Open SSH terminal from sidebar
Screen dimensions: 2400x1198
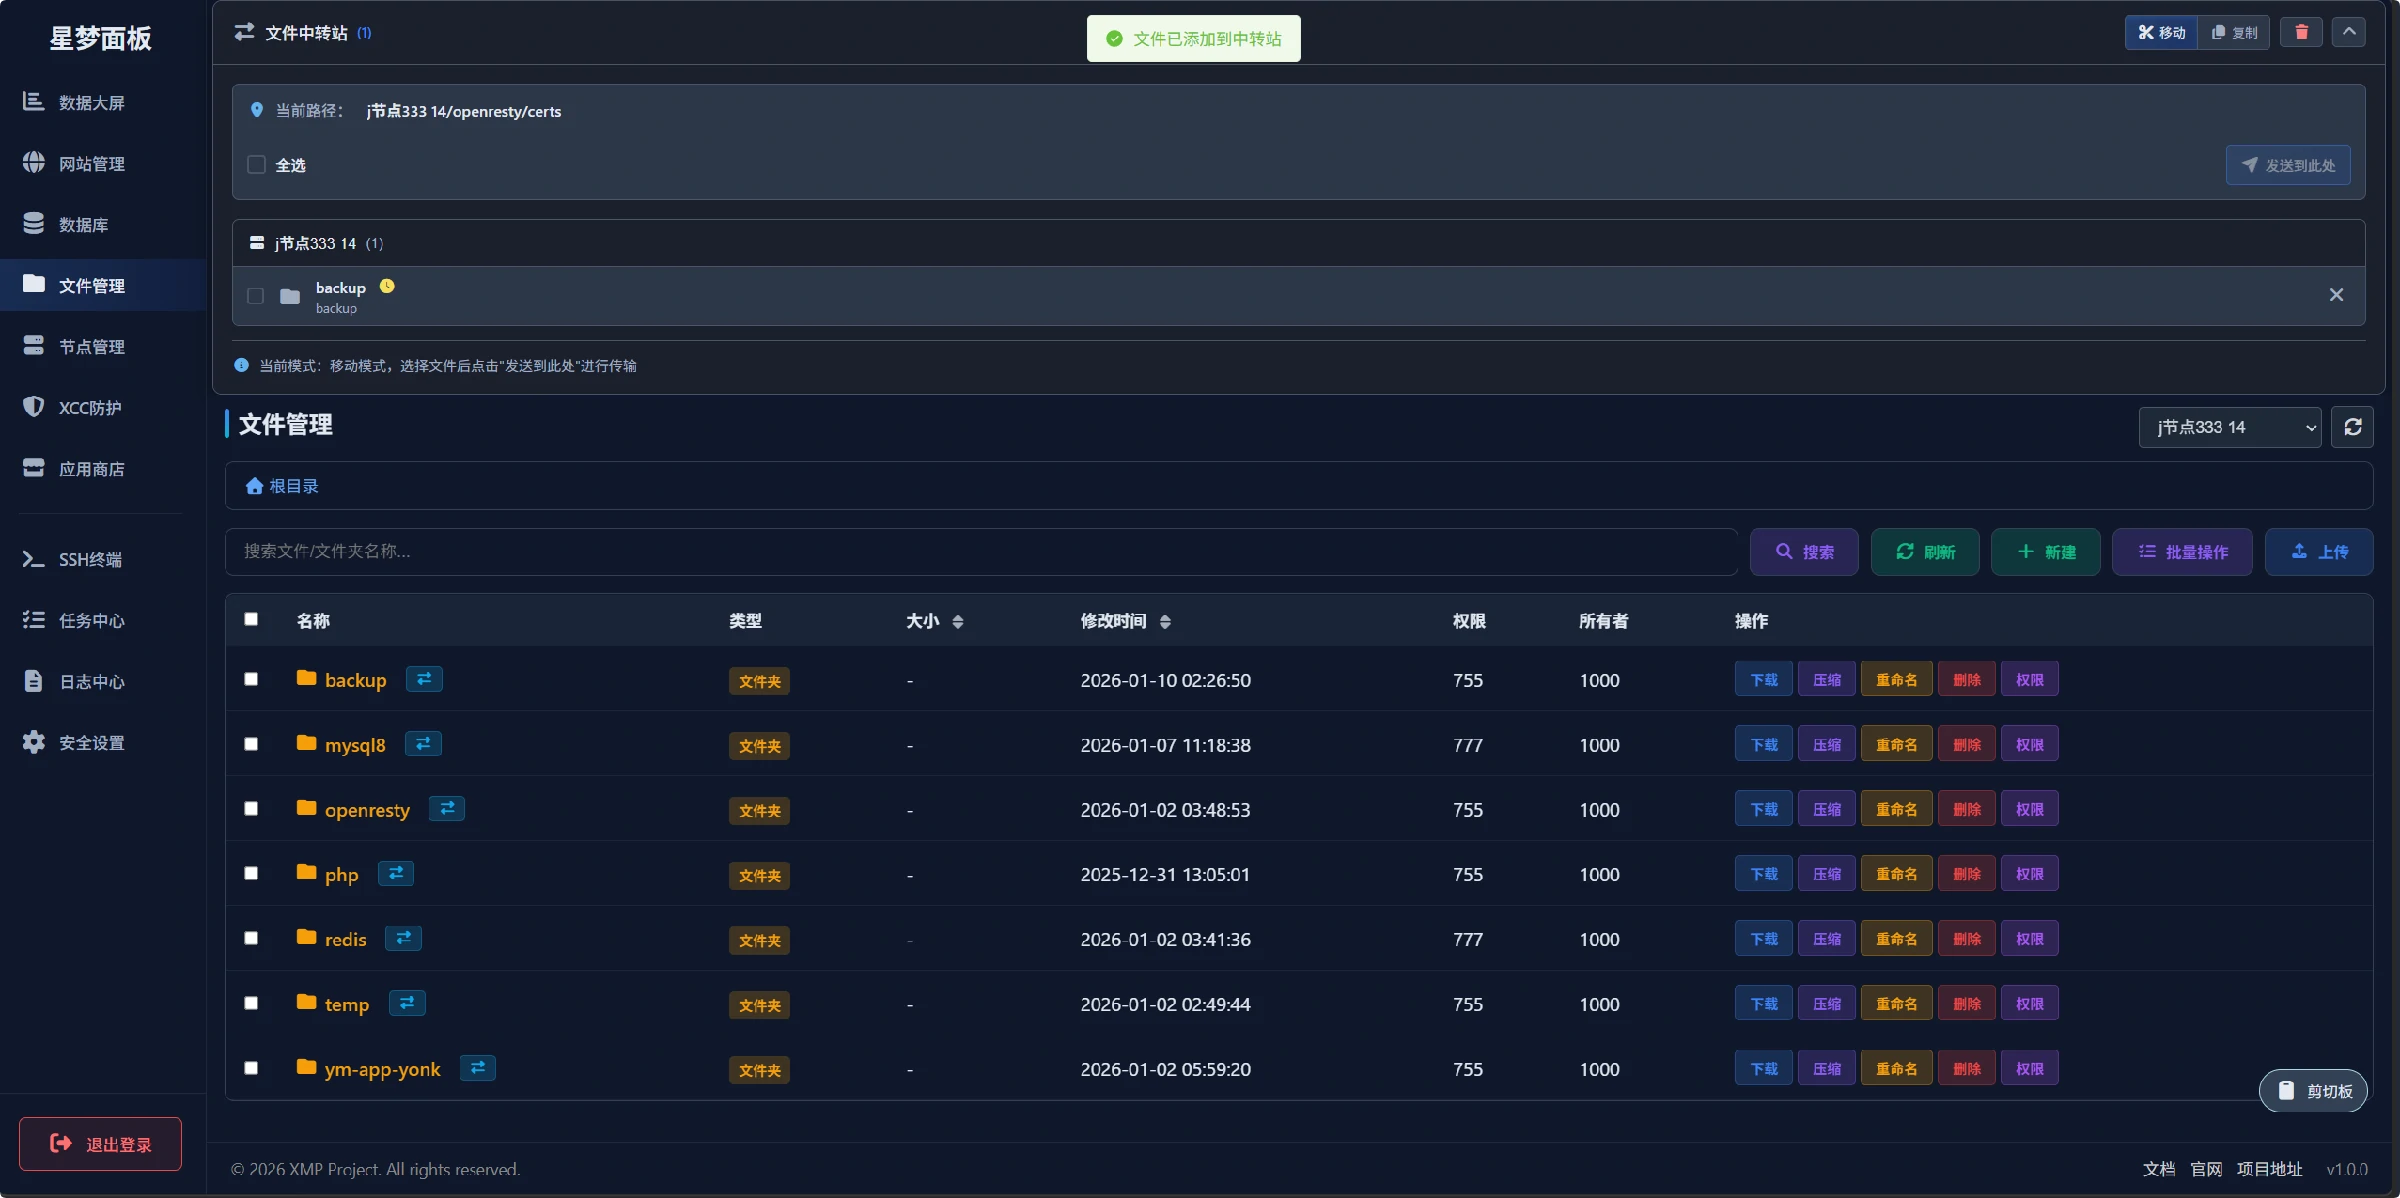(90, 559)
